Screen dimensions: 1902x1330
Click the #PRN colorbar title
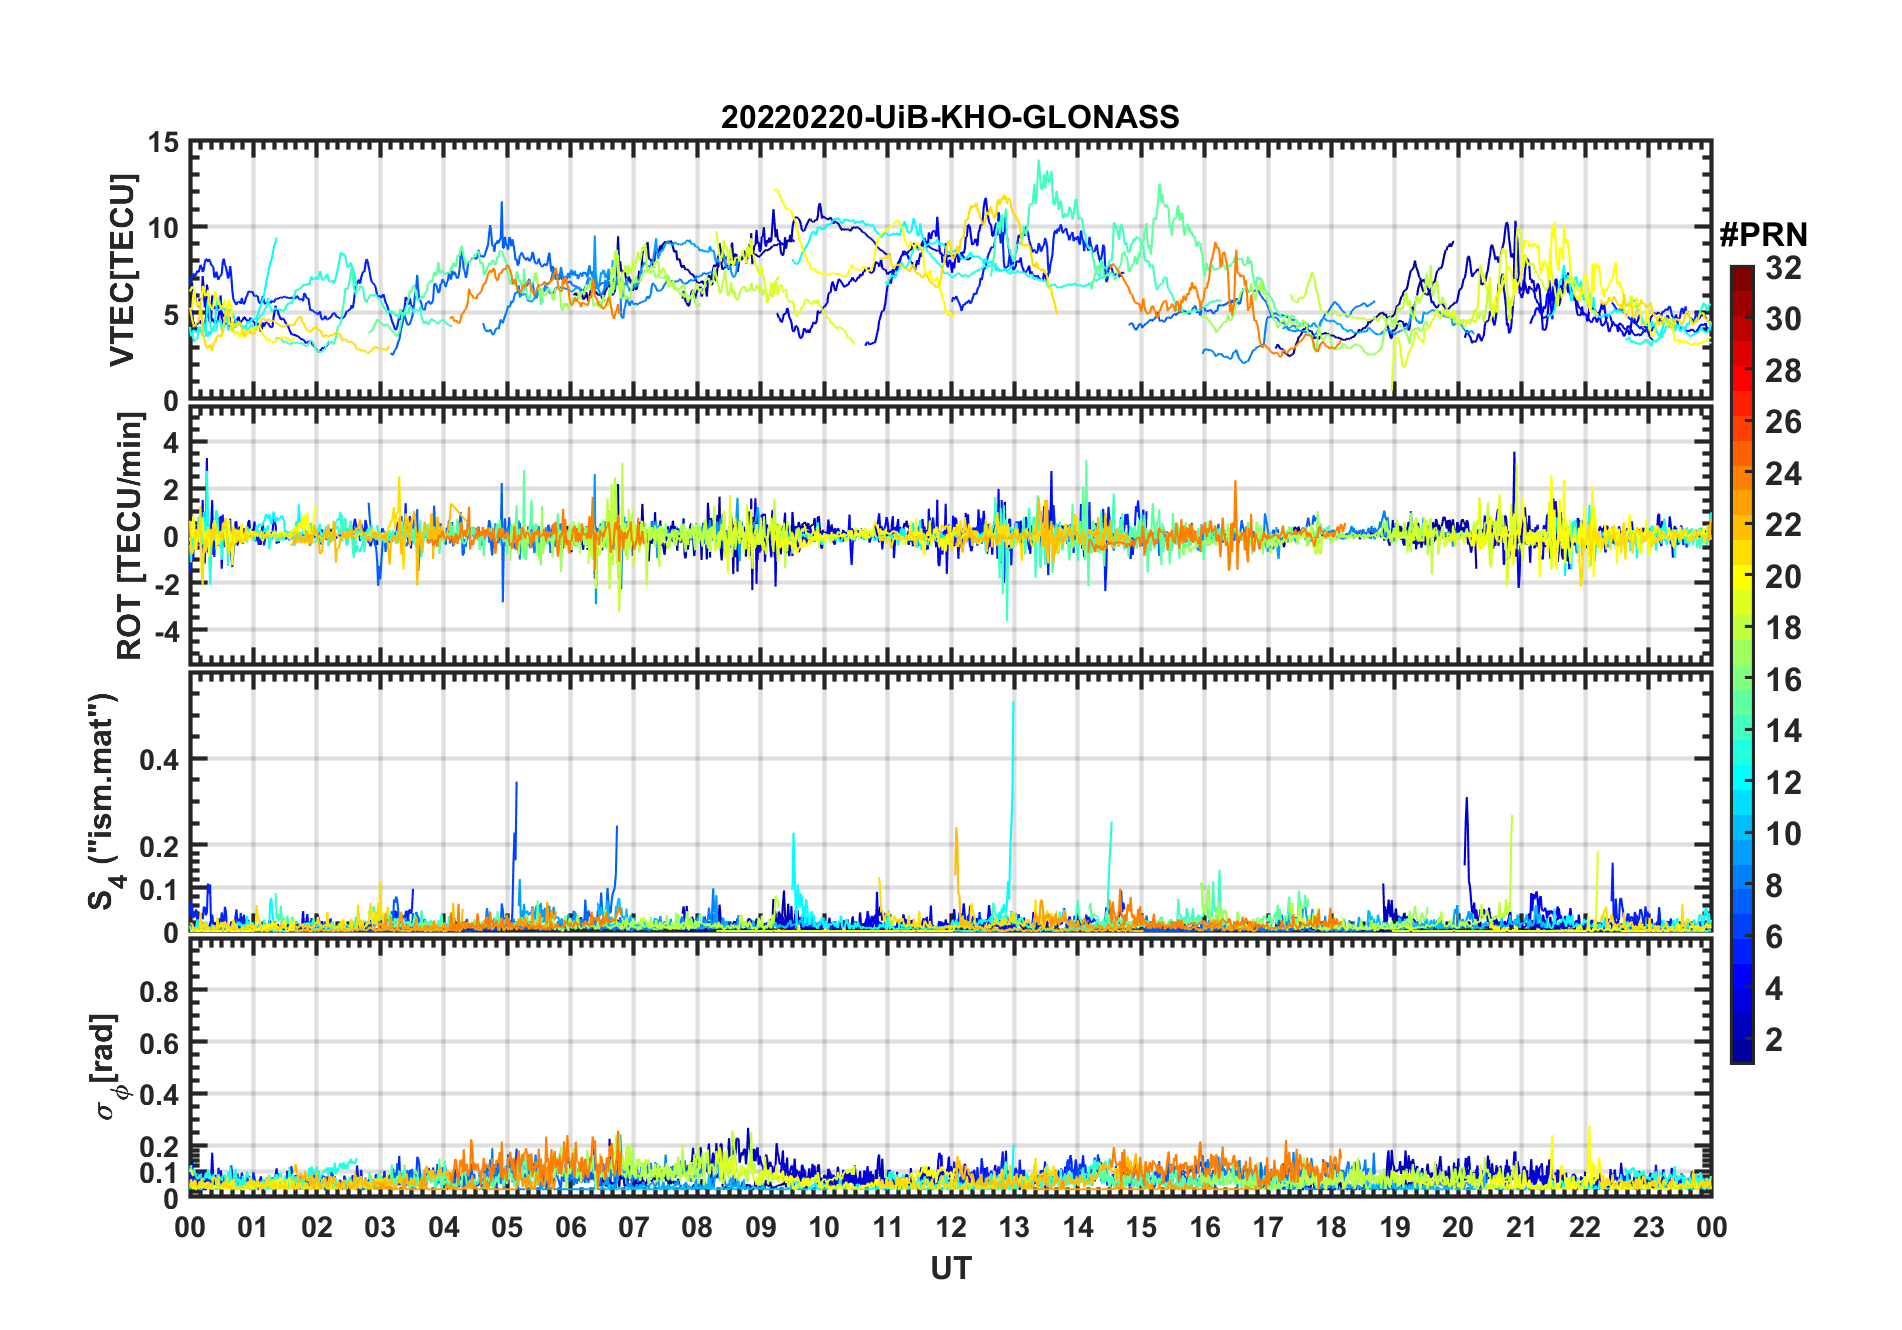point(1763,234)
